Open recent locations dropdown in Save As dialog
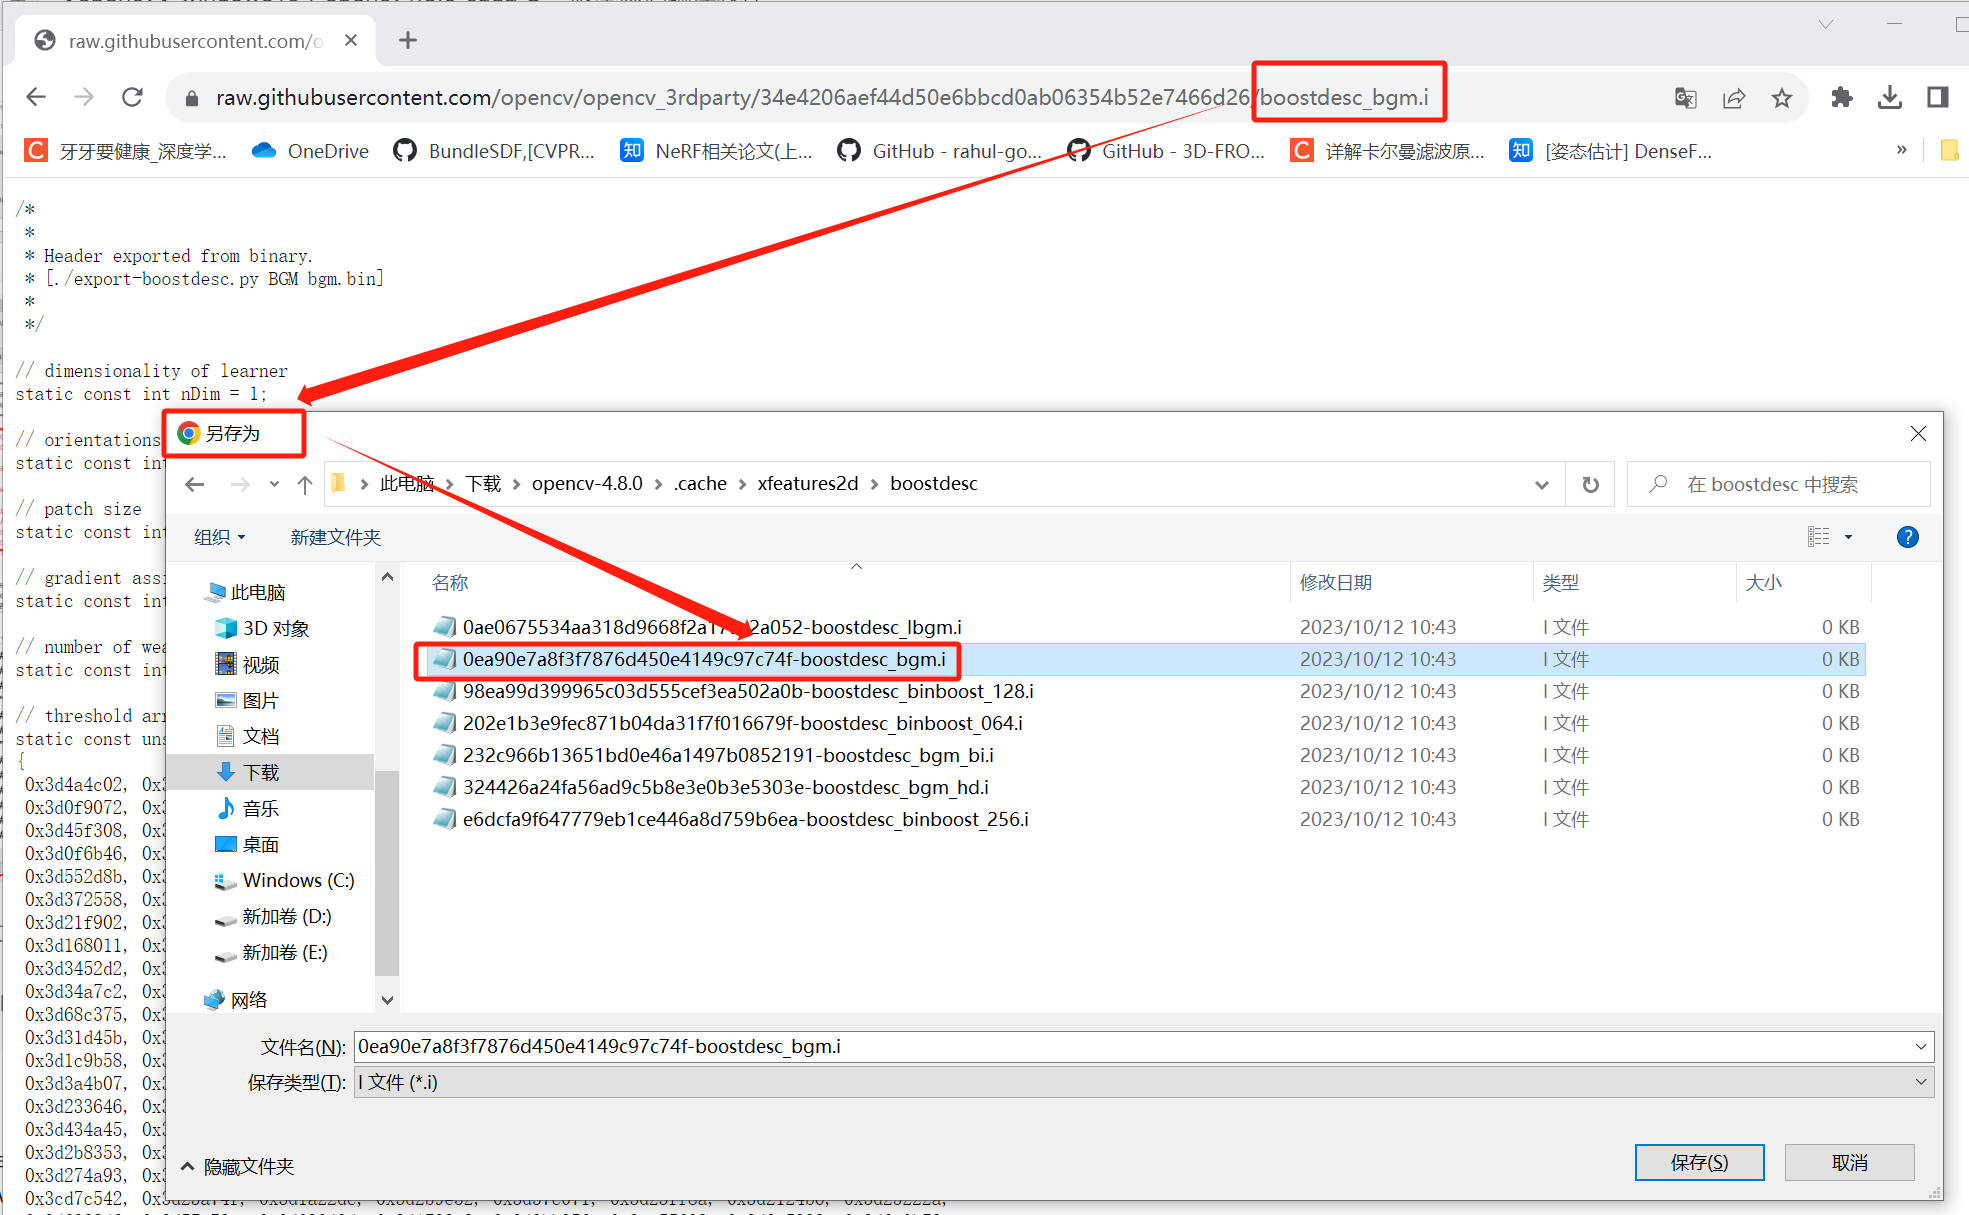The image size is (1969, 1215). click(x=274, y=484)
